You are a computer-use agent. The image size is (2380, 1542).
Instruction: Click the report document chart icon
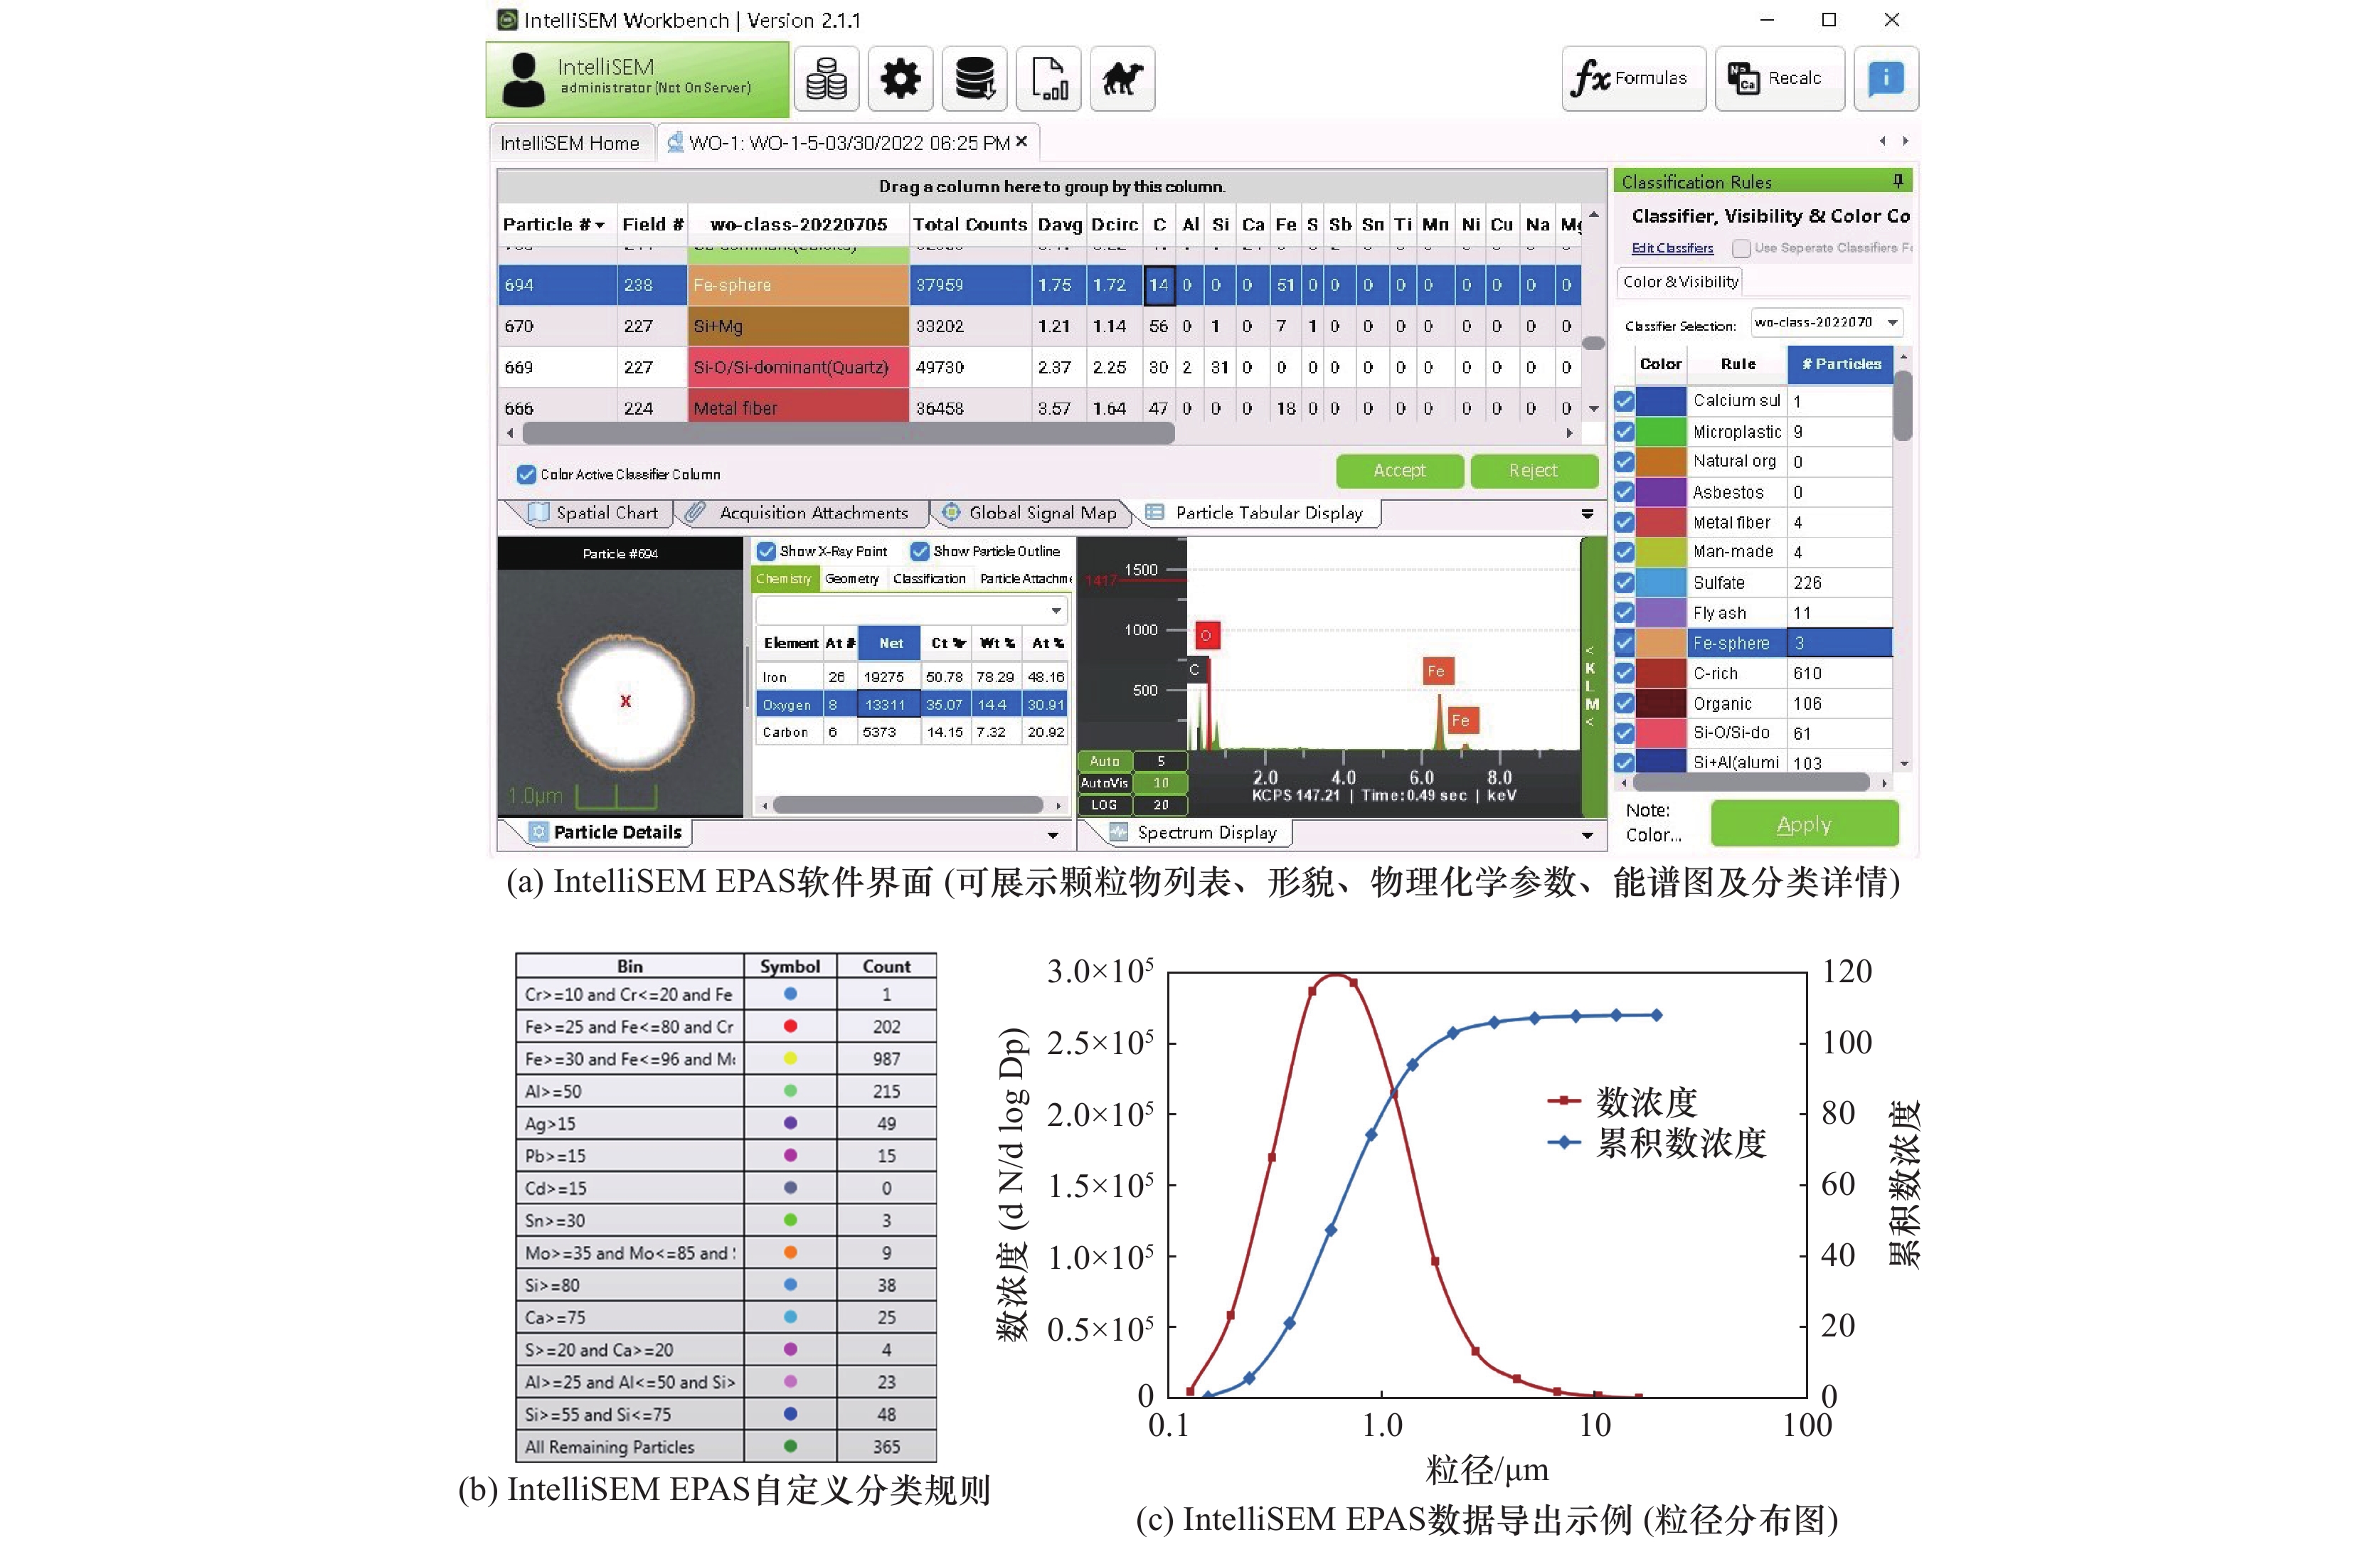[x=1048, y=78]
